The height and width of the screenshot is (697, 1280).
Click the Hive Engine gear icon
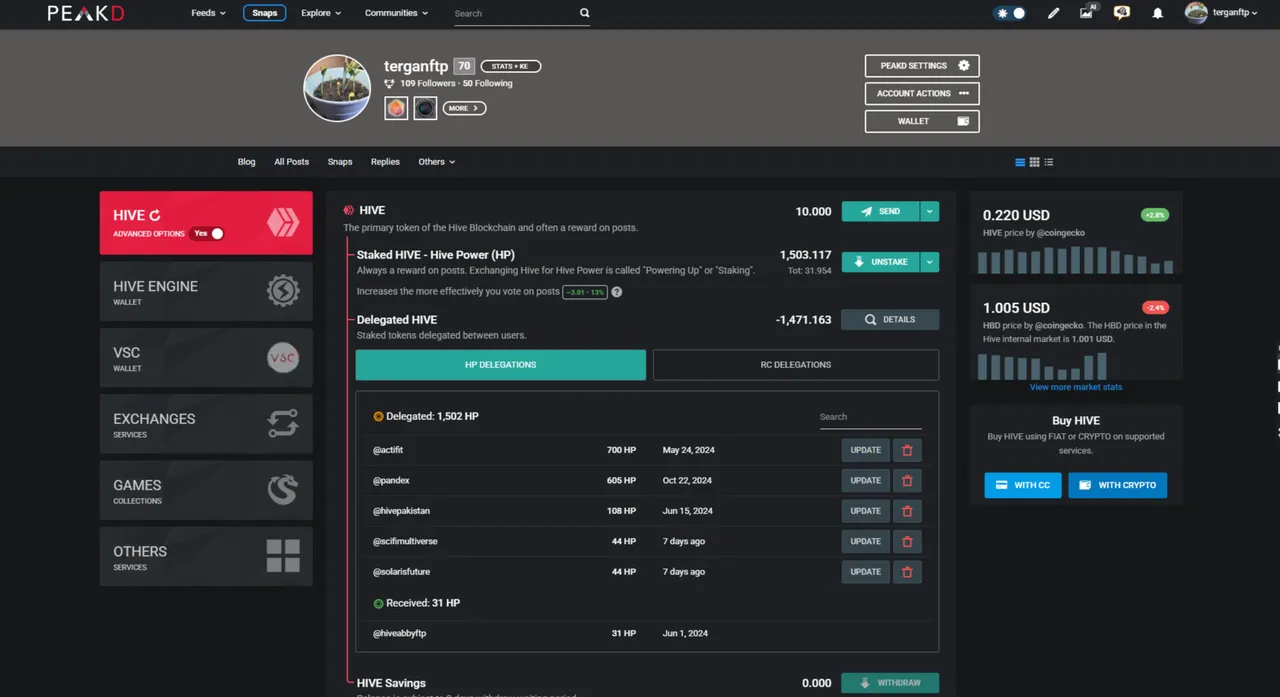[283, 291]
